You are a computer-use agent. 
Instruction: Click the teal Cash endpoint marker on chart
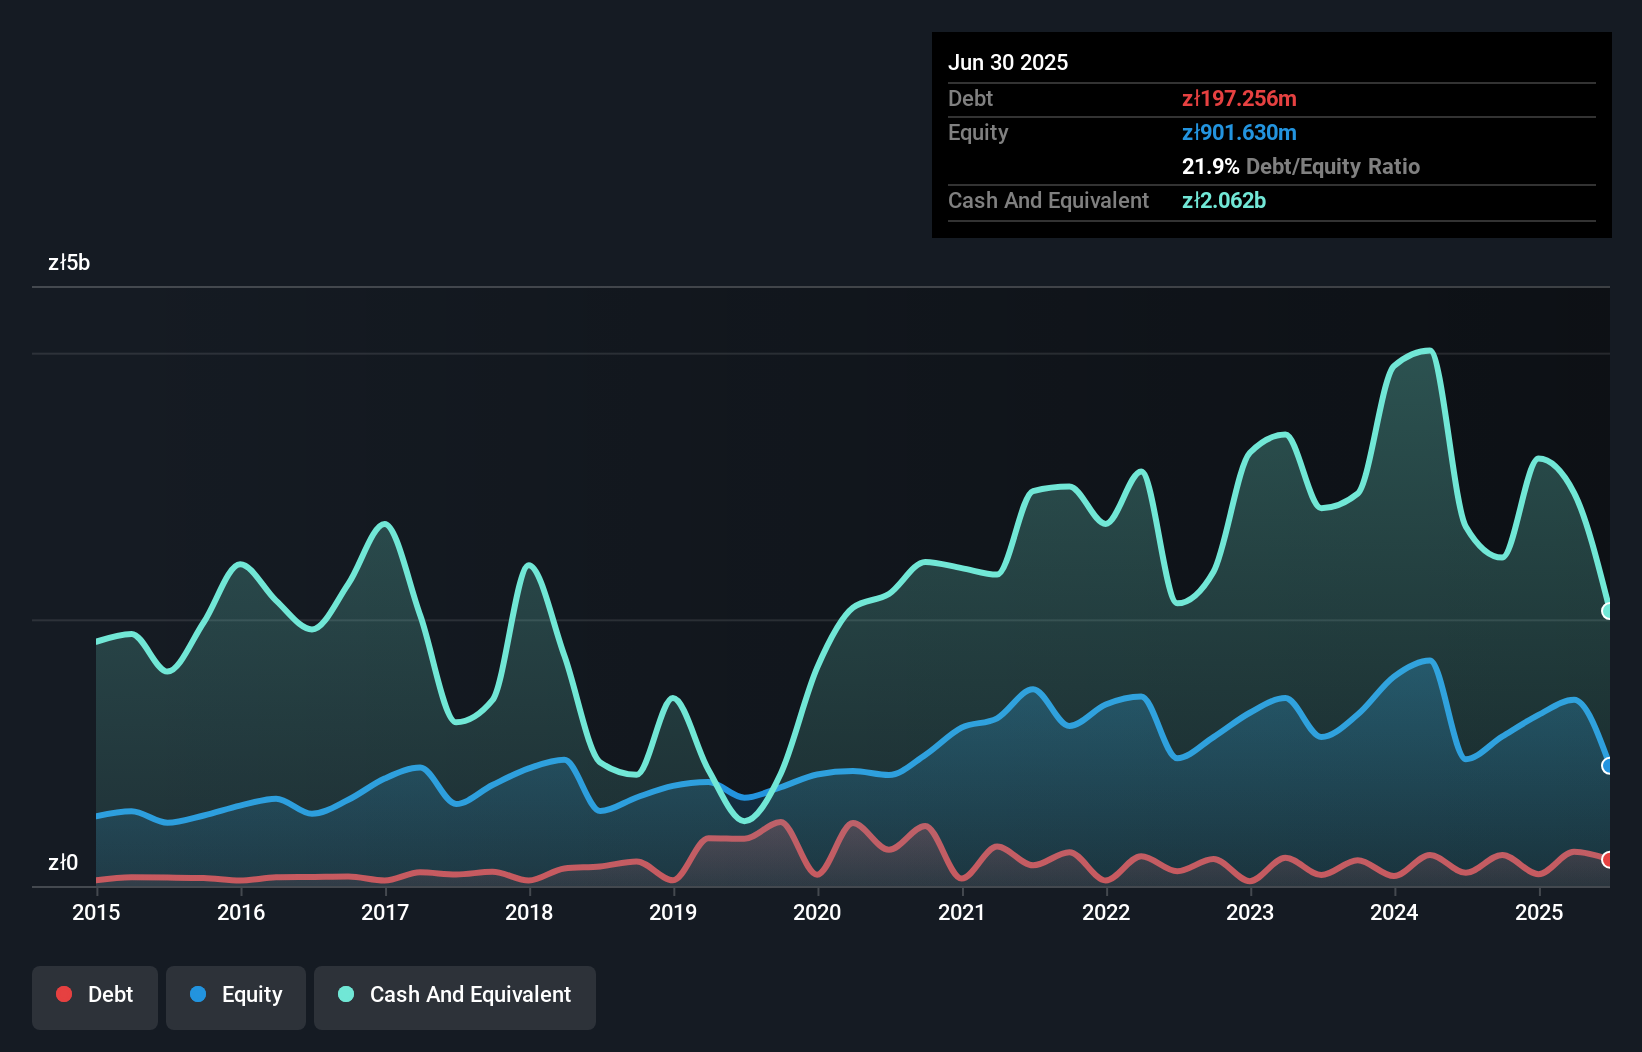click(1608, 611)
